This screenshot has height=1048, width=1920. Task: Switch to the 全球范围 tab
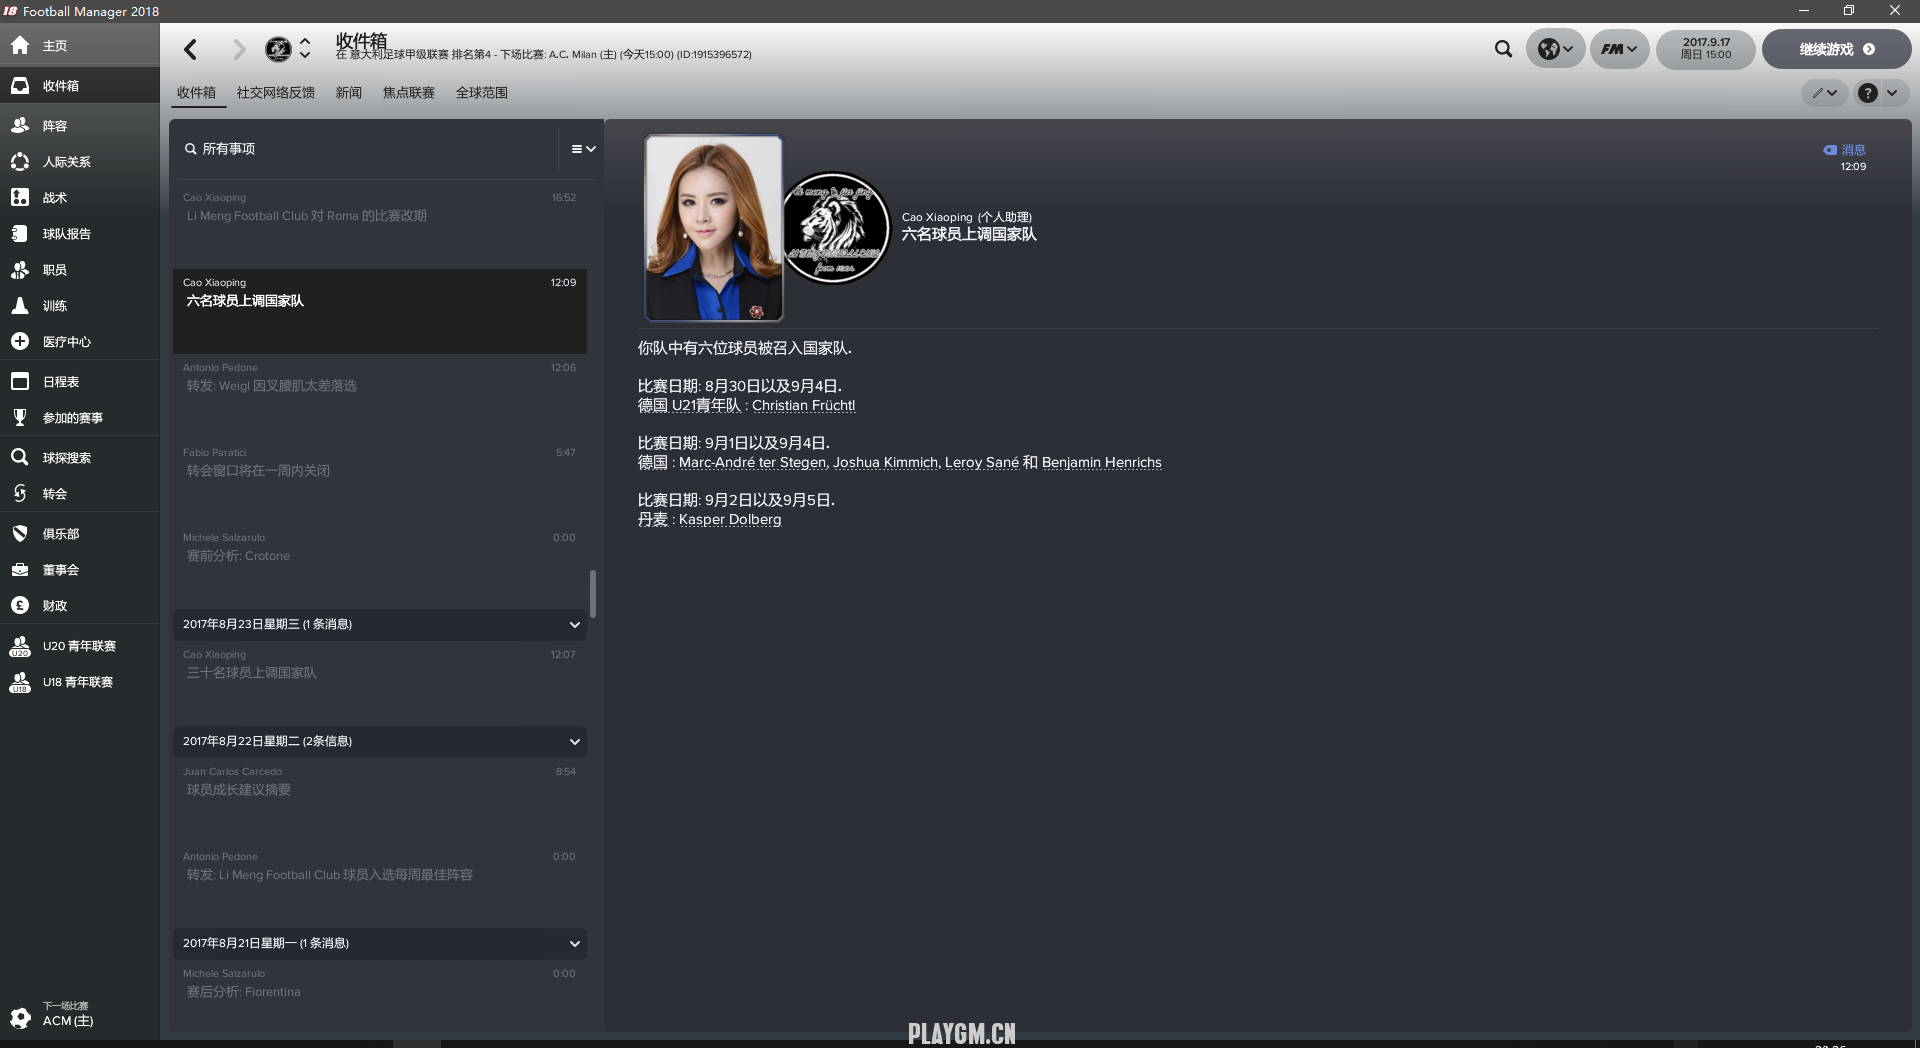pos(482,93)
